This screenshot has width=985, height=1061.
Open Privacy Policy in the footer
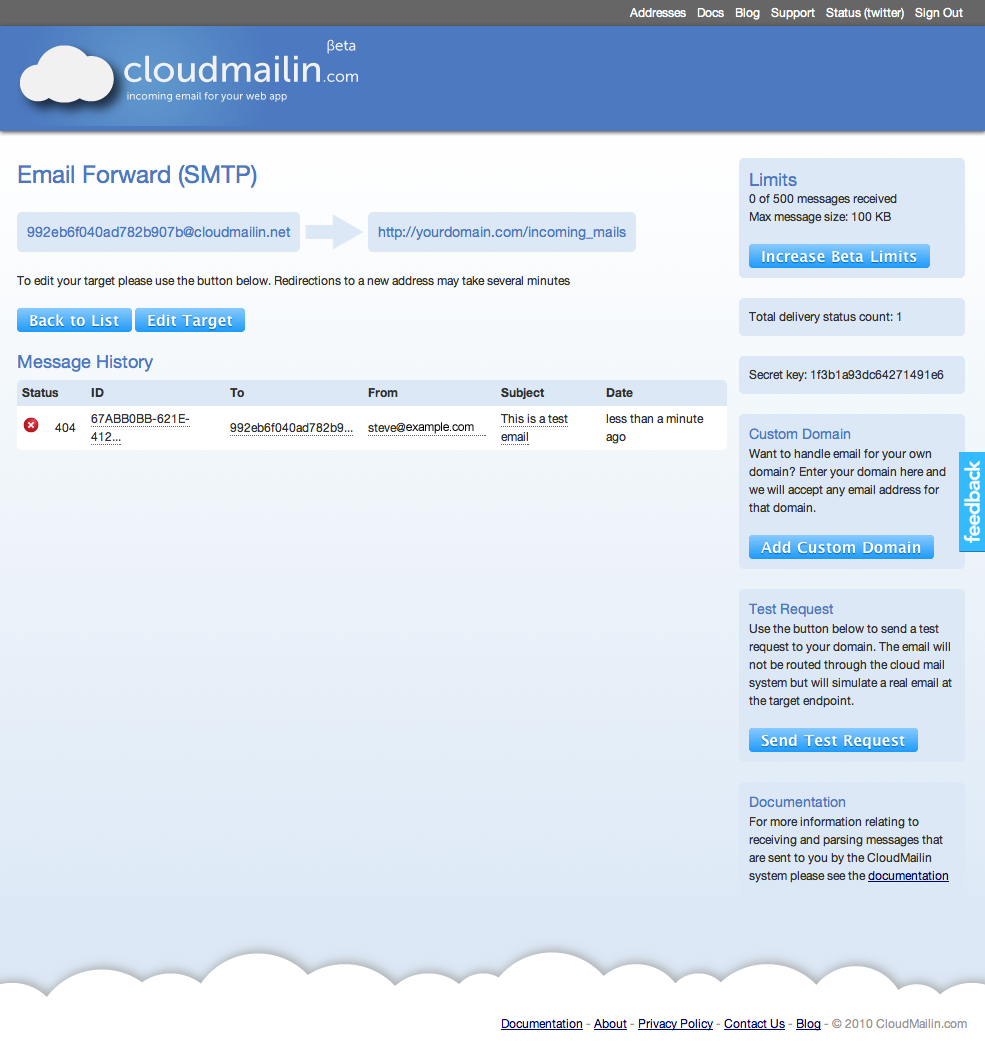point(675,1024)
